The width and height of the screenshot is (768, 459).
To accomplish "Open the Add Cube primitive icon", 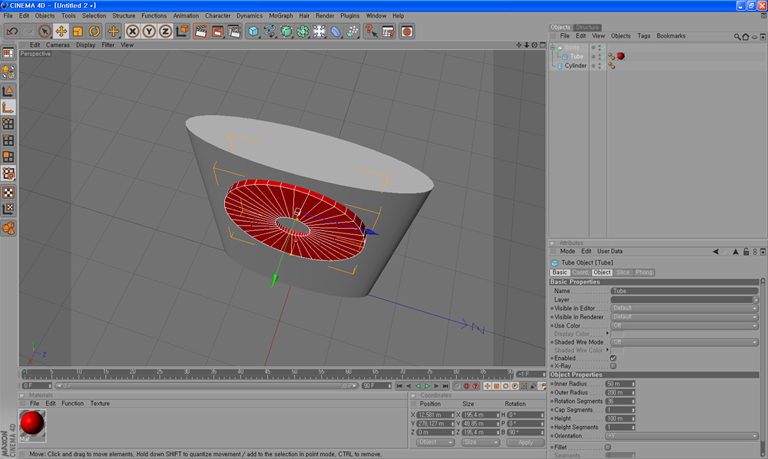I will pos(254,32).
